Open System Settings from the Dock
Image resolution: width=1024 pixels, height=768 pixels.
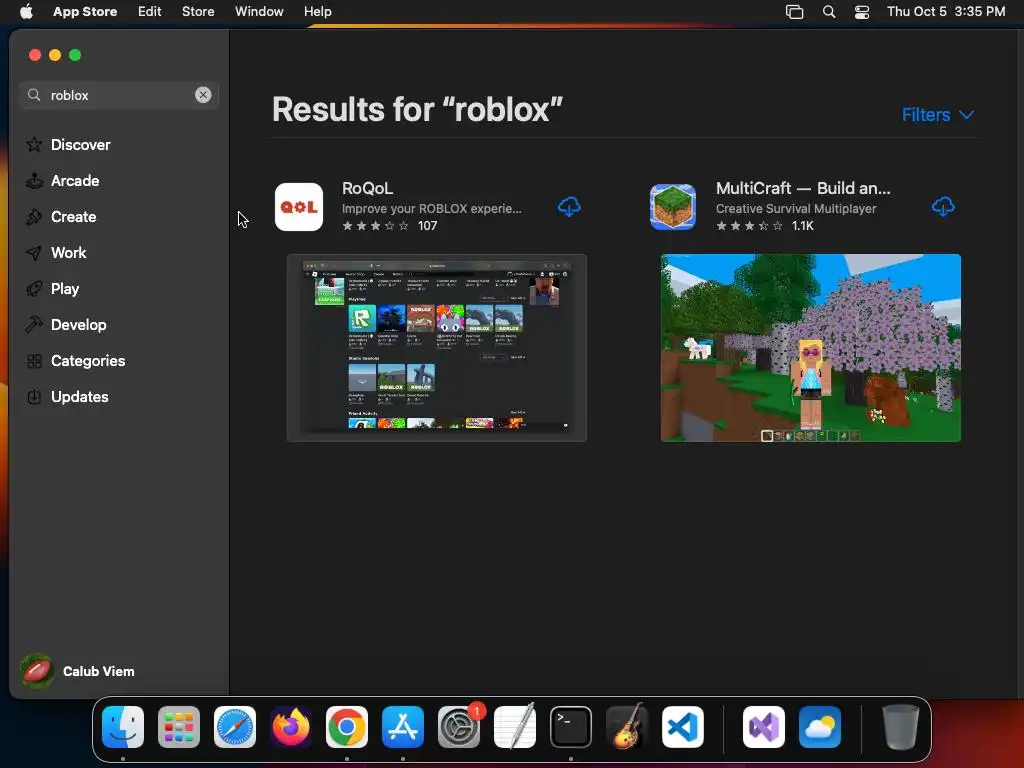(459, 727)
